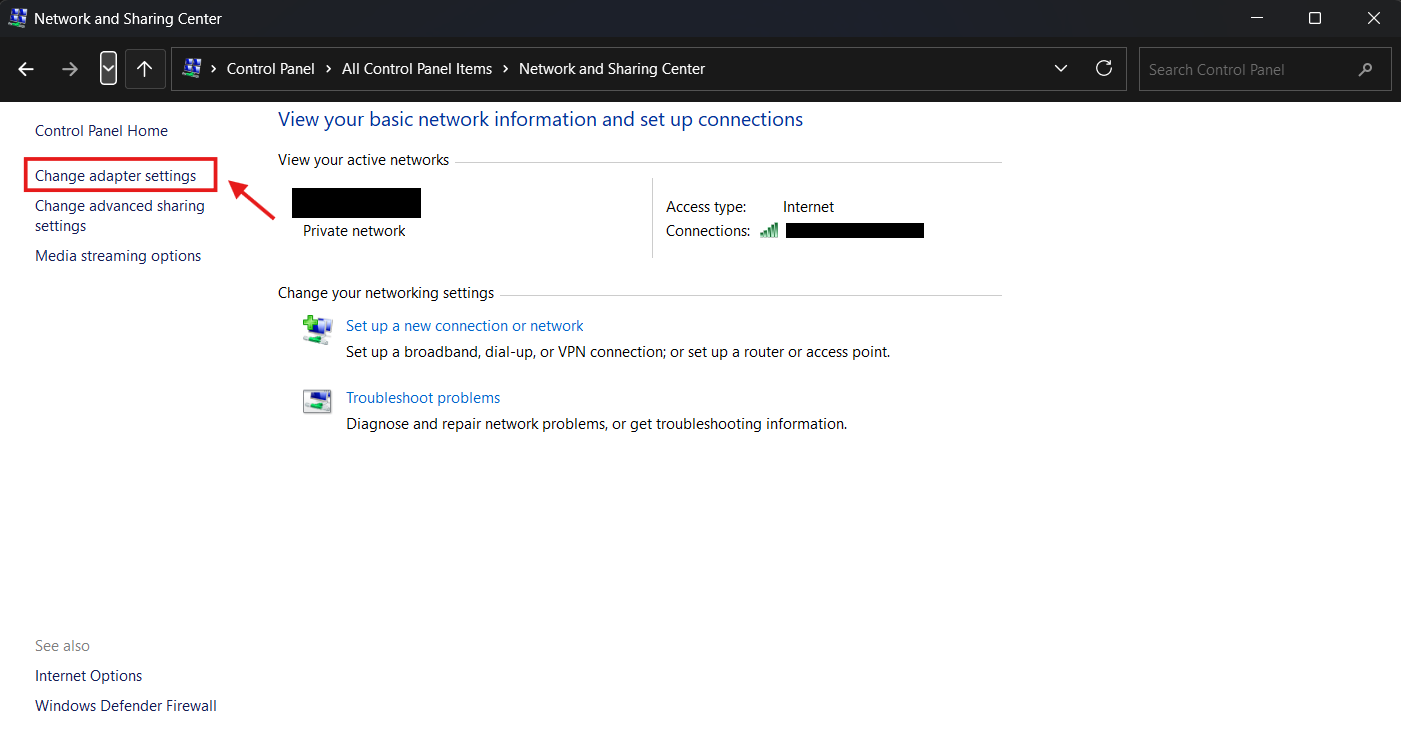
Task: Open the recent locations dropdown chevron
Action: point(109,69)
